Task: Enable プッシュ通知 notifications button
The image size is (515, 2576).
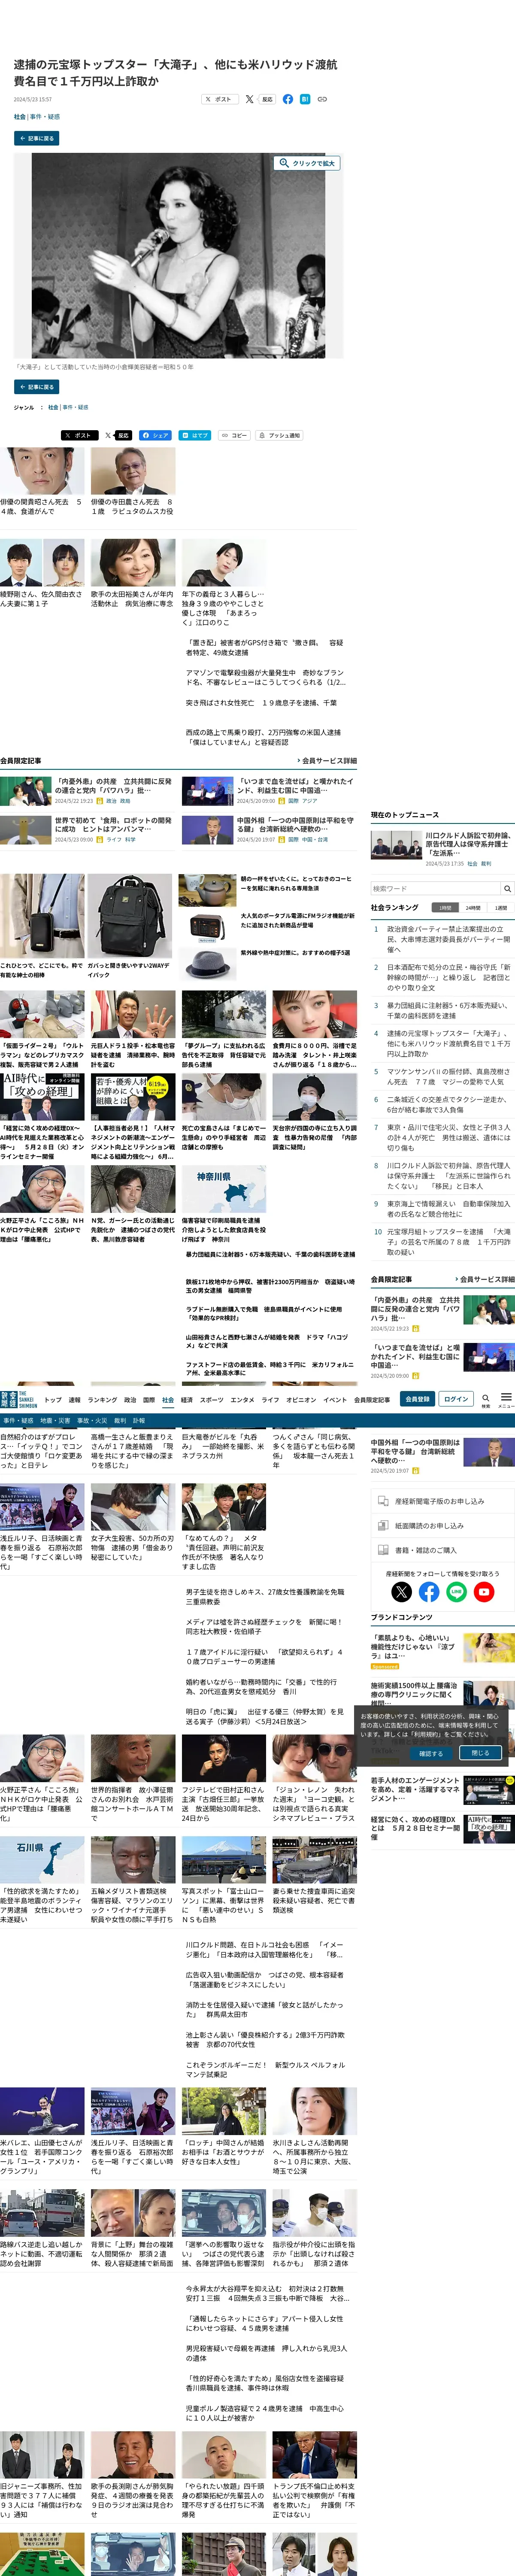Action: coord(279,435)
